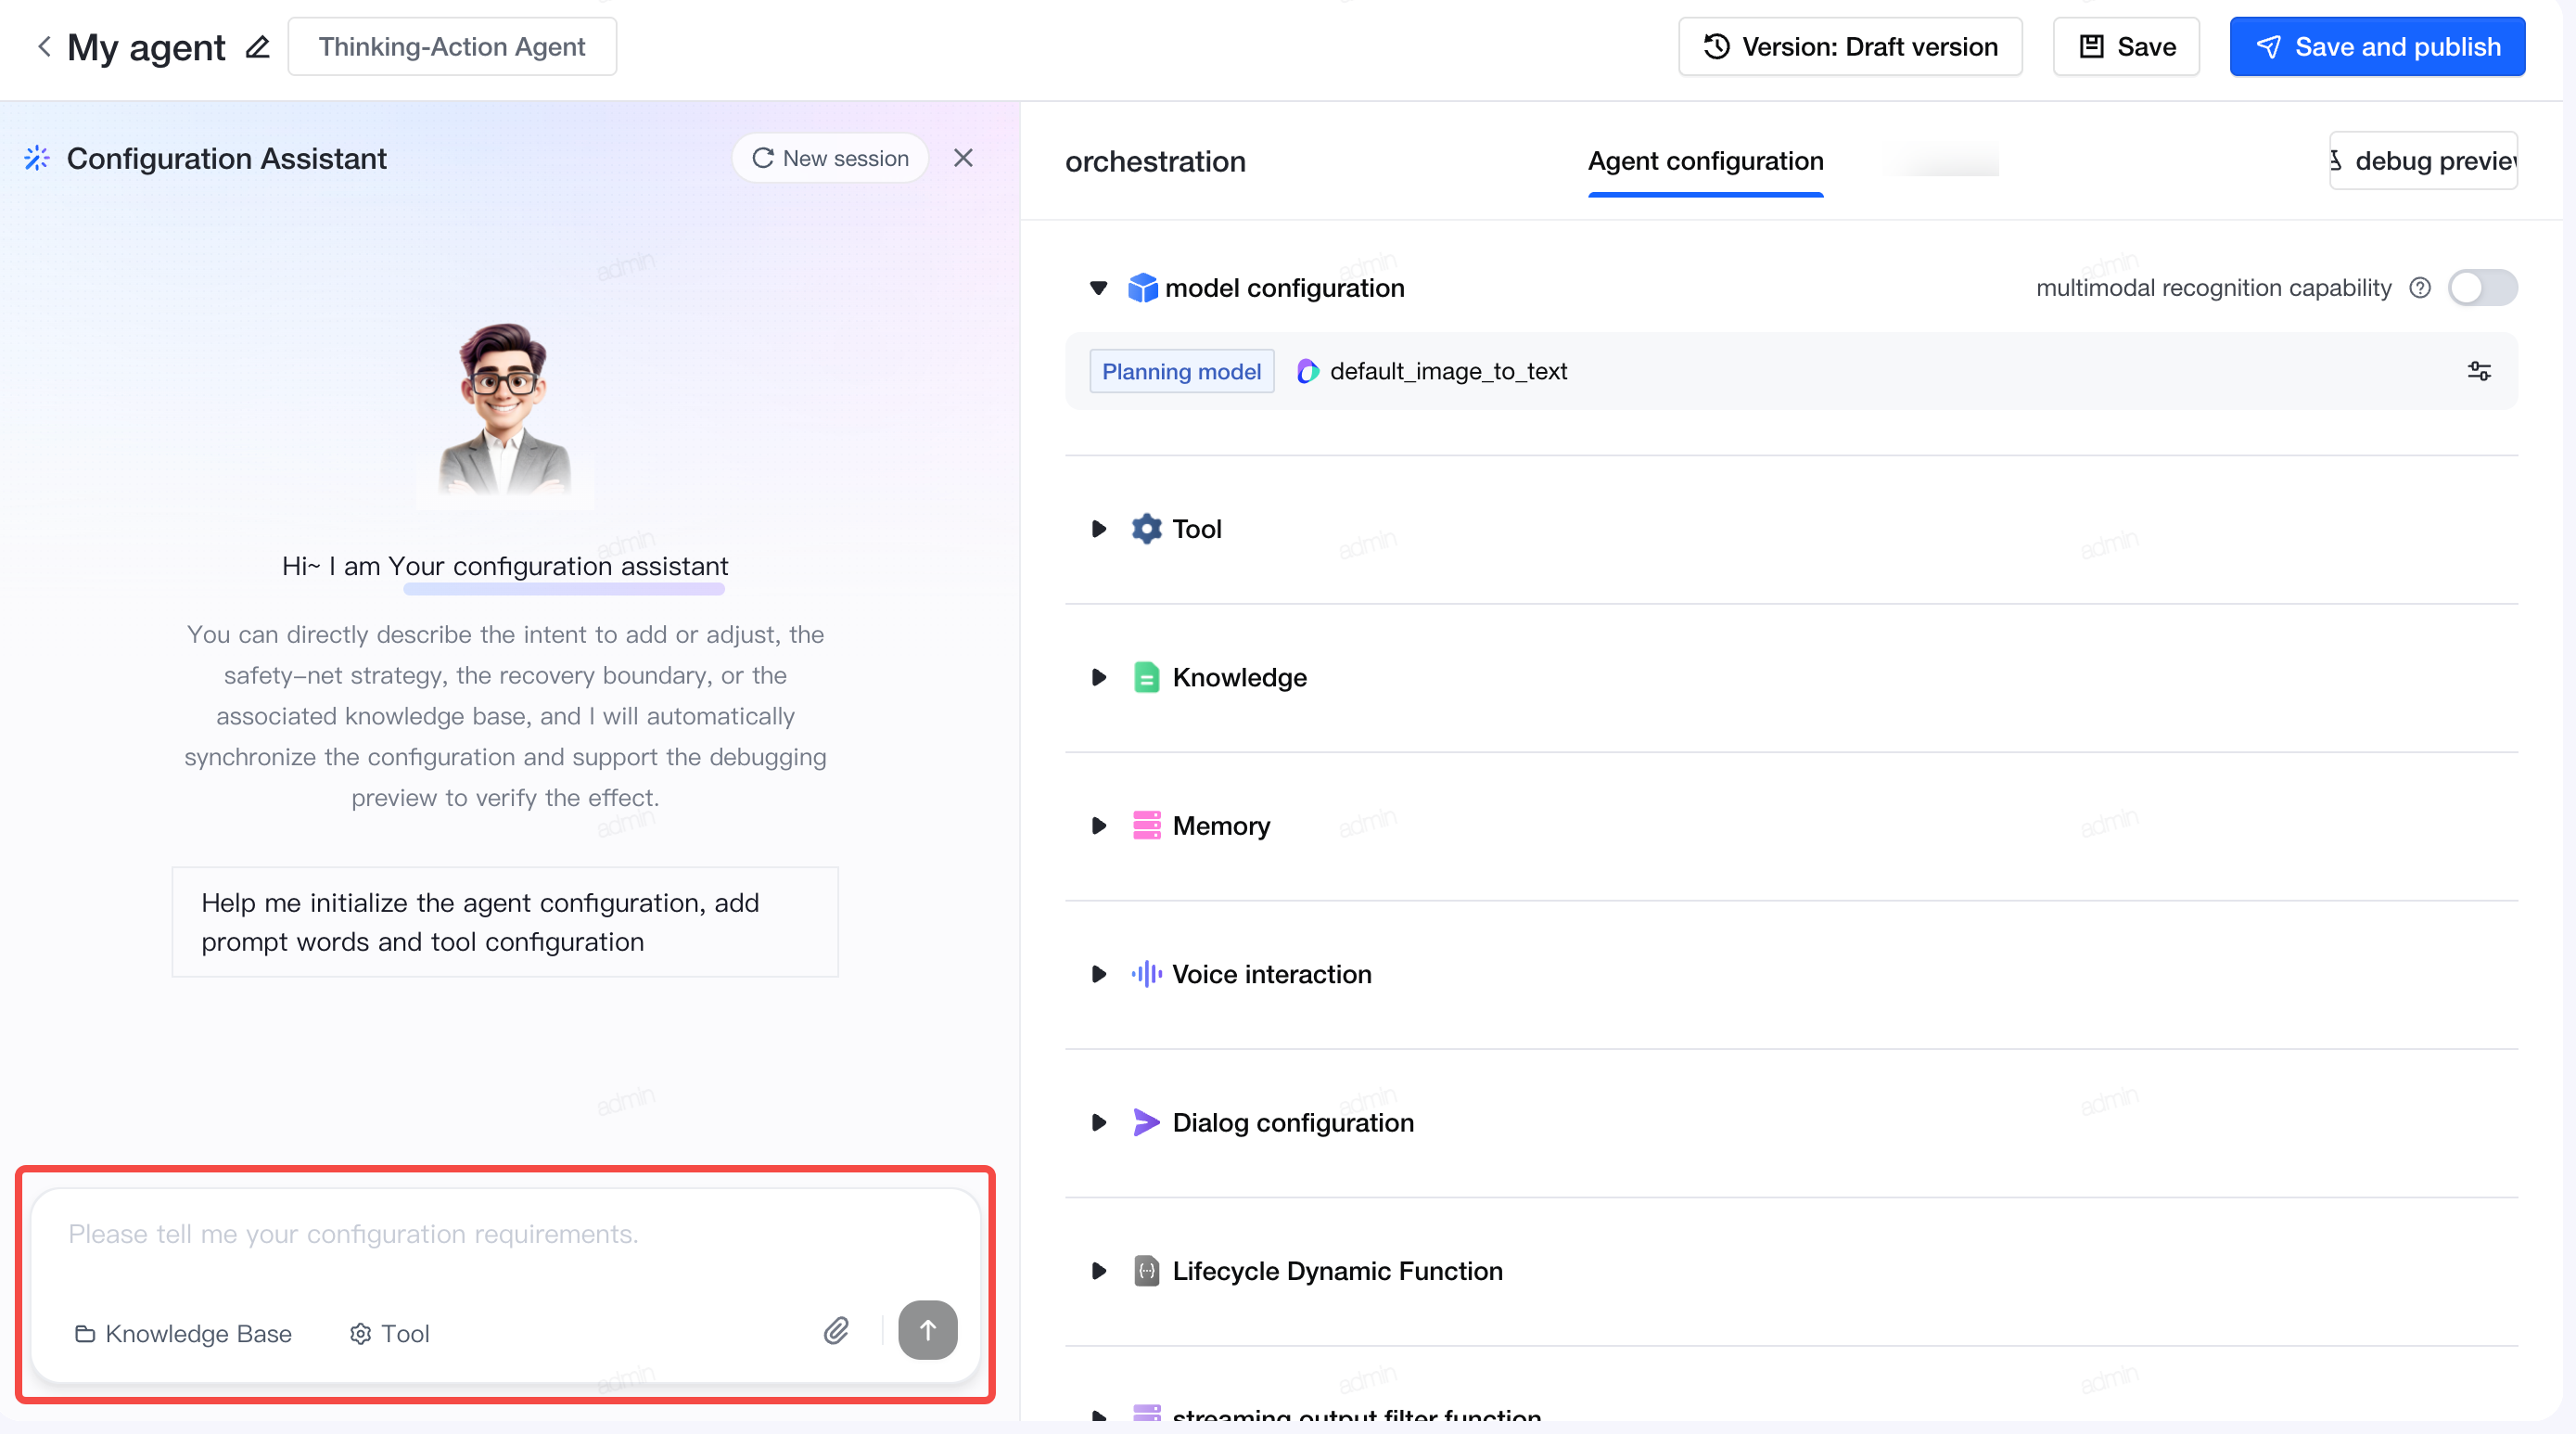Expand the Voice interaction section
This screenshot has height=1434, width=2576.
[x=1098, y=974]
